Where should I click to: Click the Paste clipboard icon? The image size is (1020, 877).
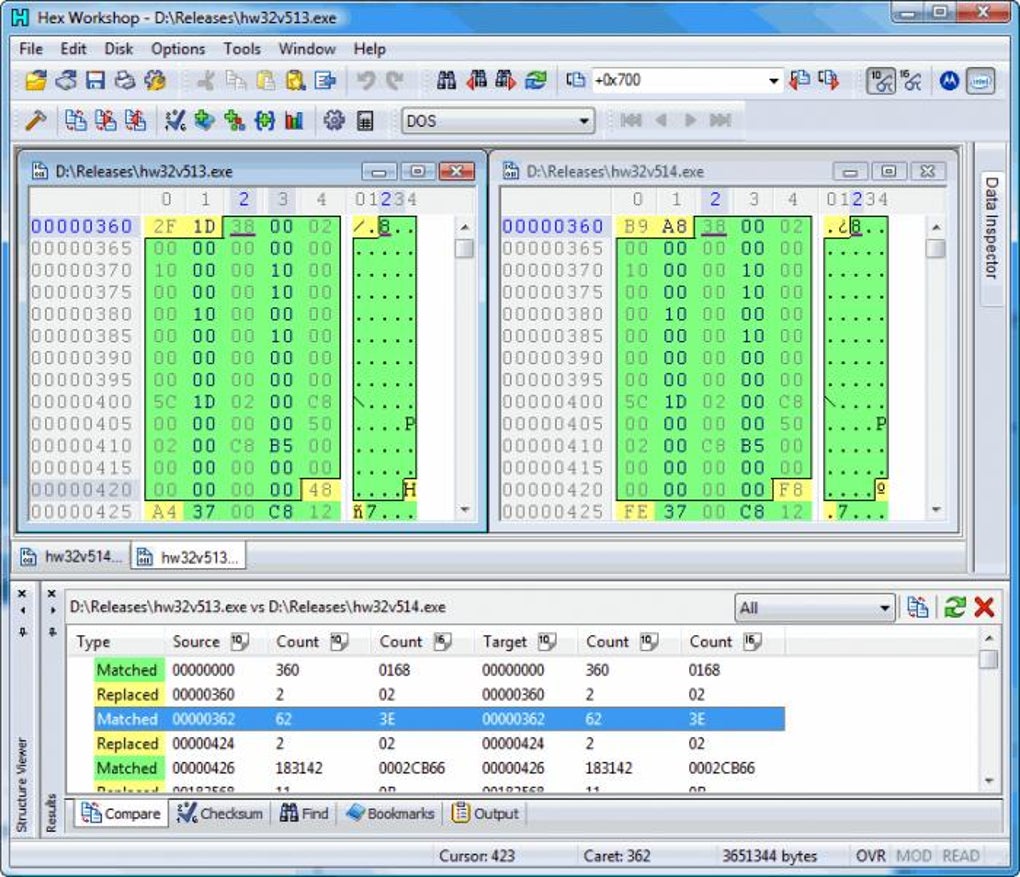265,81
